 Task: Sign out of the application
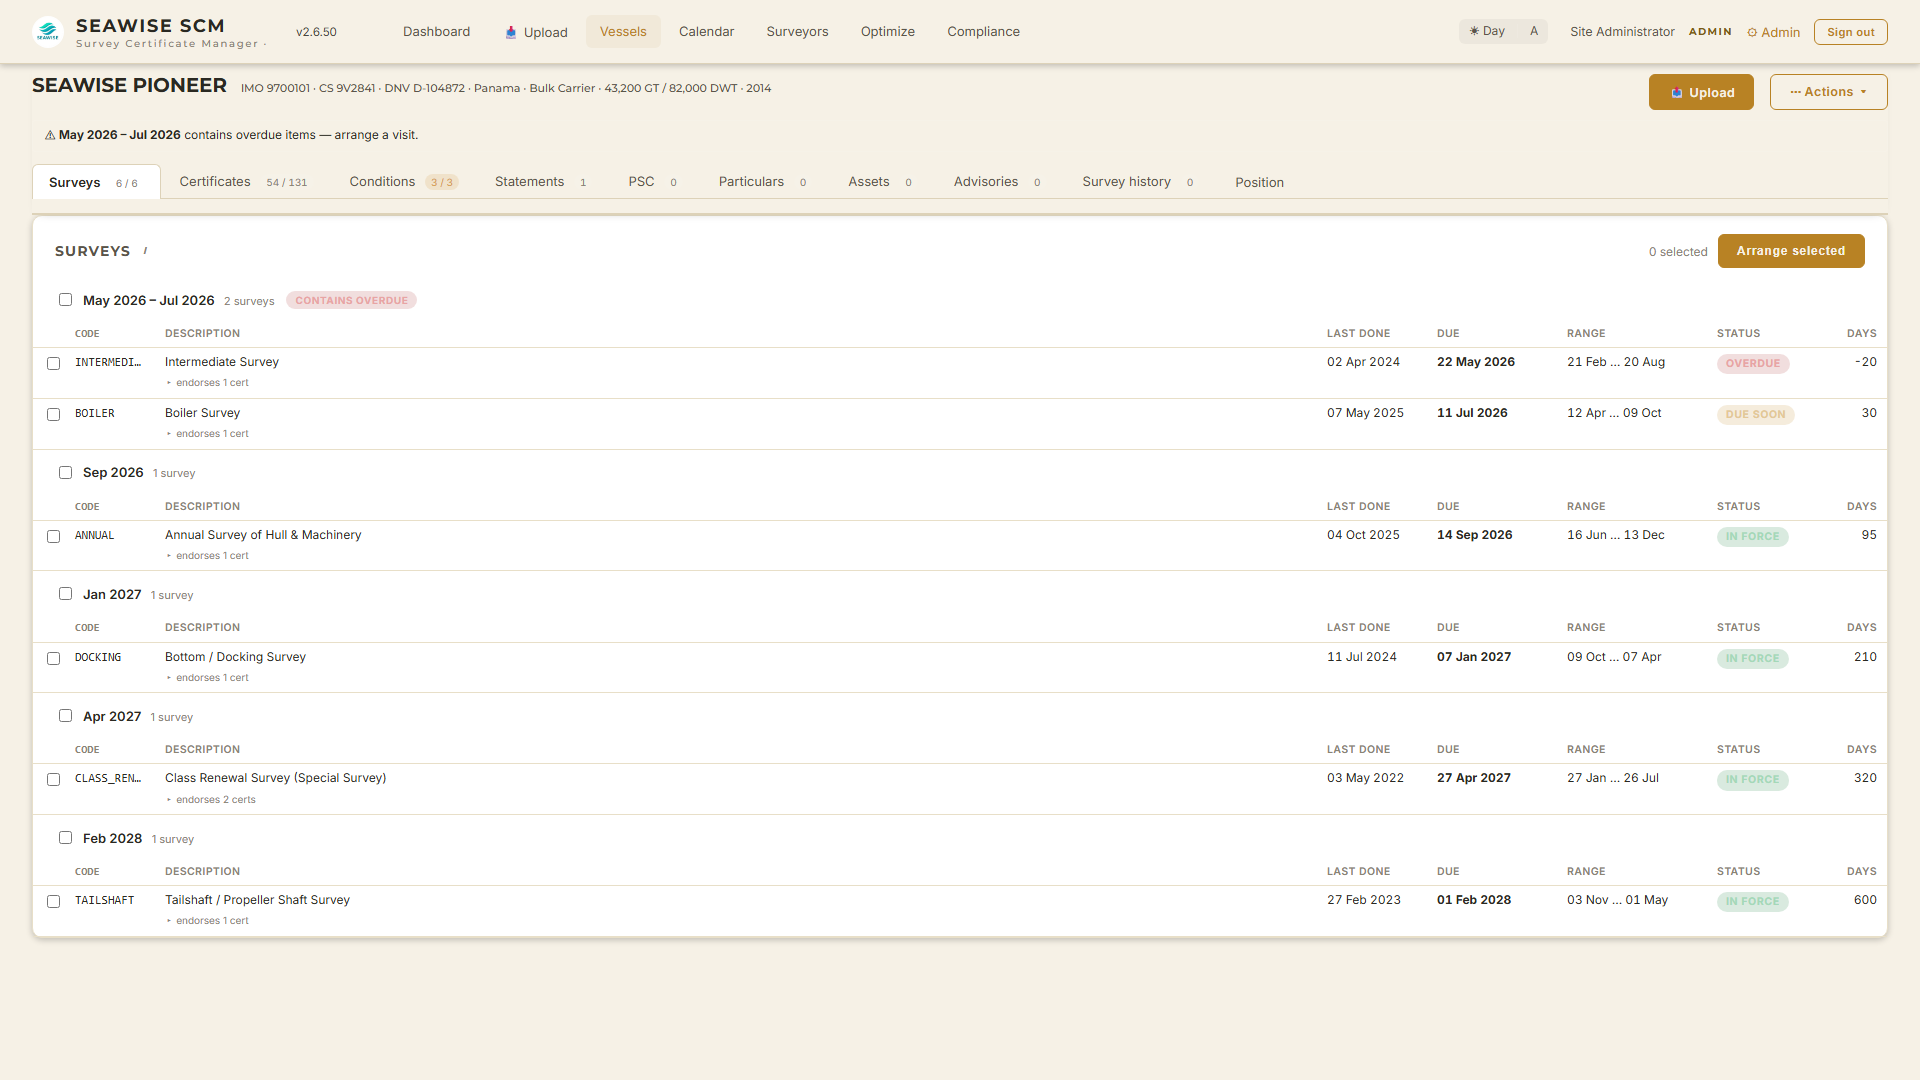pyautogui.click(x=1850, y=32)
